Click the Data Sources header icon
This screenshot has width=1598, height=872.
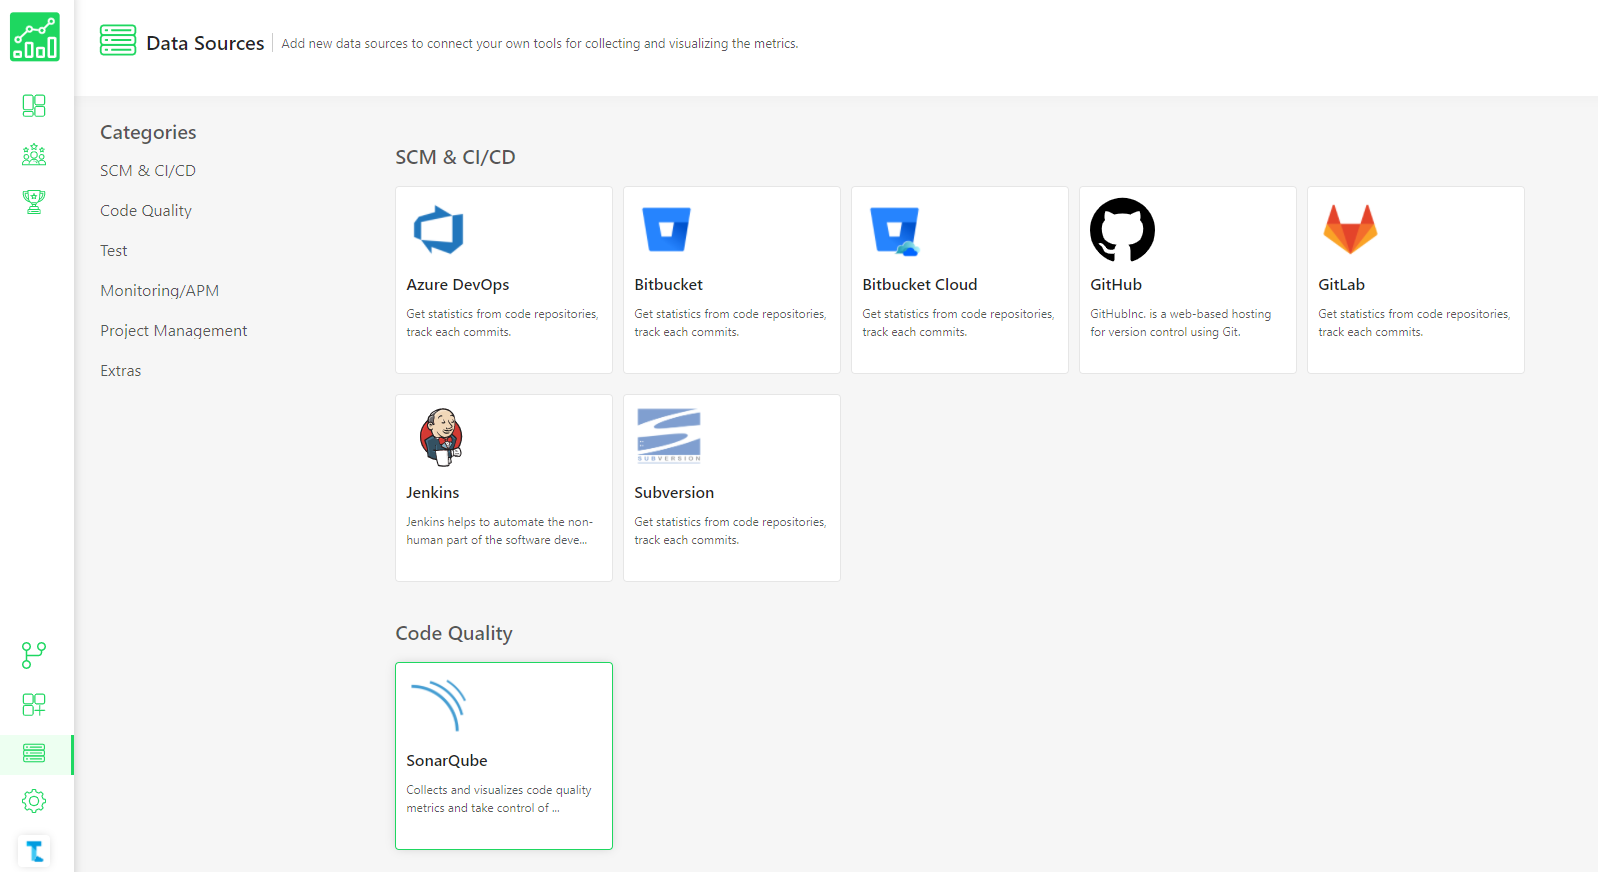click(118, 40)
